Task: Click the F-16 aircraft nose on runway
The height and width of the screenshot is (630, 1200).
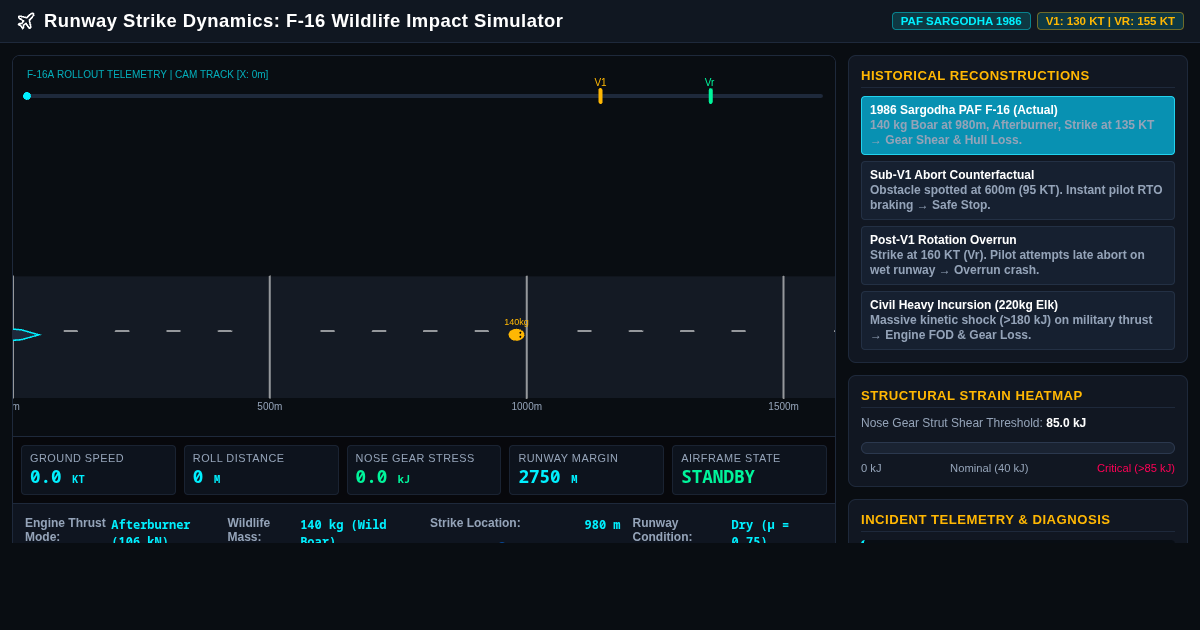Action: (x=26, y=335)
